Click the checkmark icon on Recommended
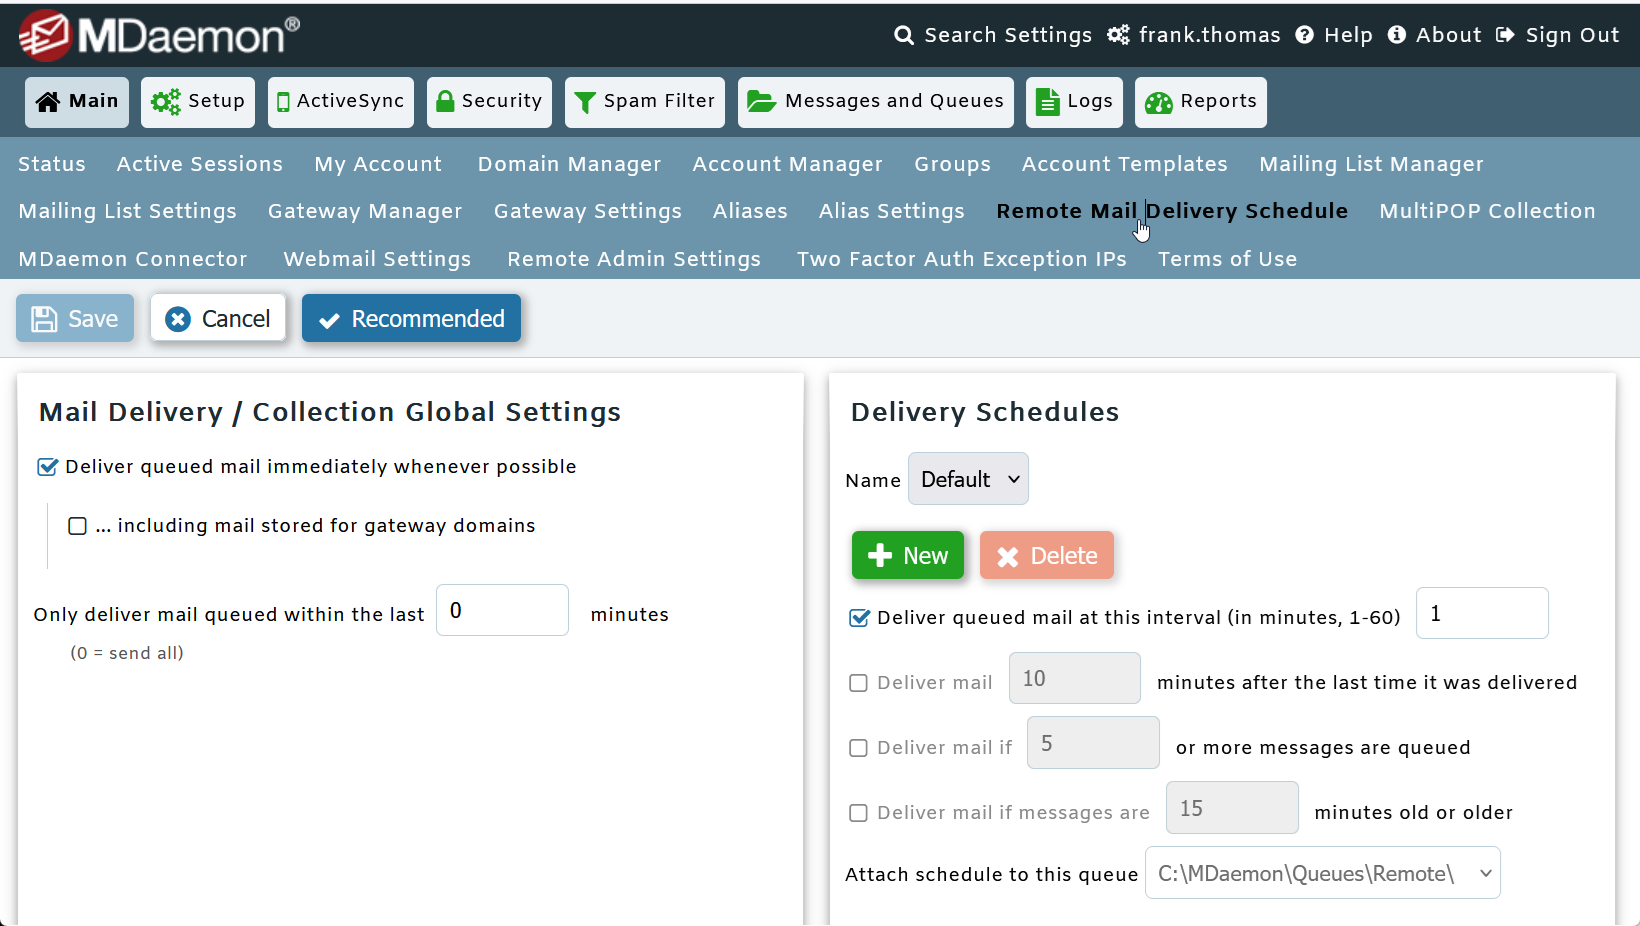The image size is (1640, 926). (329, 320)
